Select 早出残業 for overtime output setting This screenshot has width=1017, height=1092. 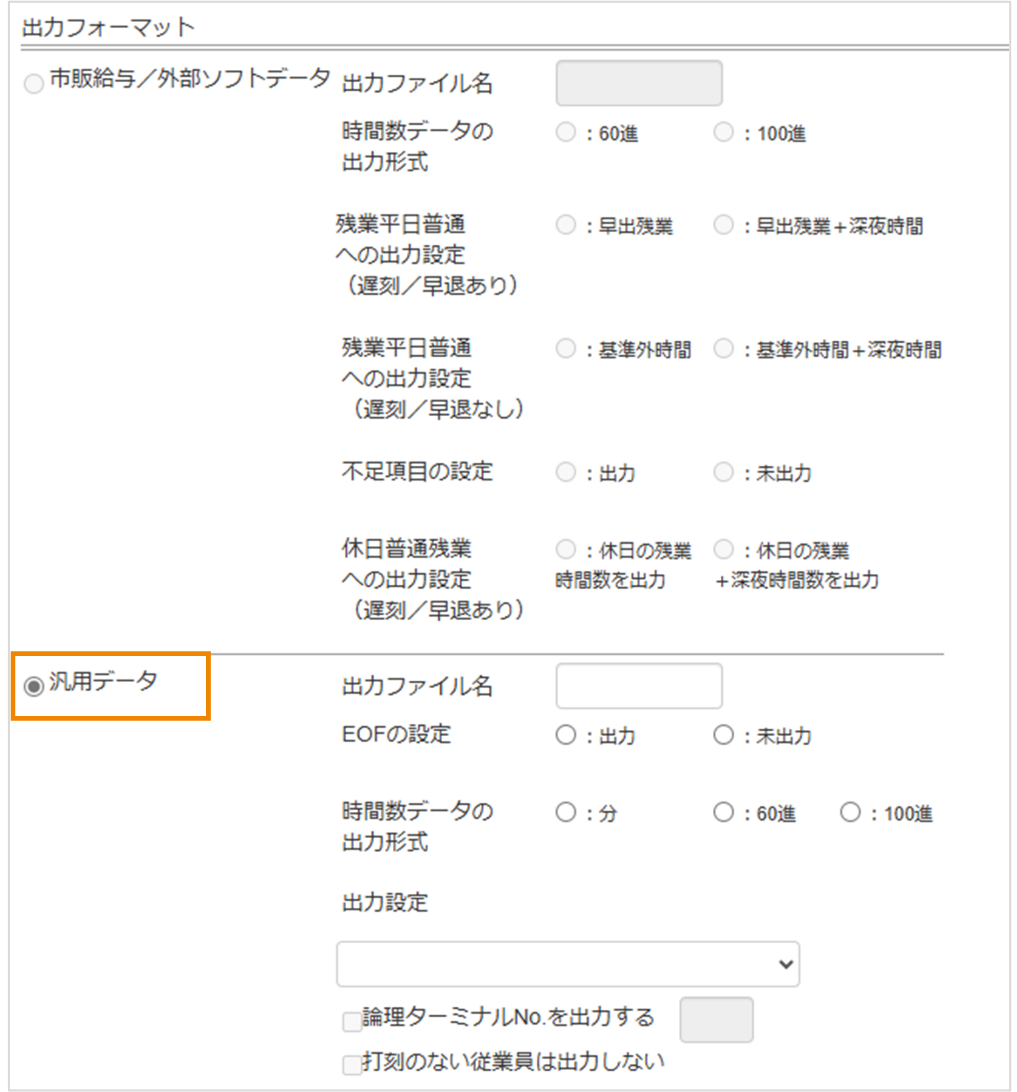(x=564, y=225)
